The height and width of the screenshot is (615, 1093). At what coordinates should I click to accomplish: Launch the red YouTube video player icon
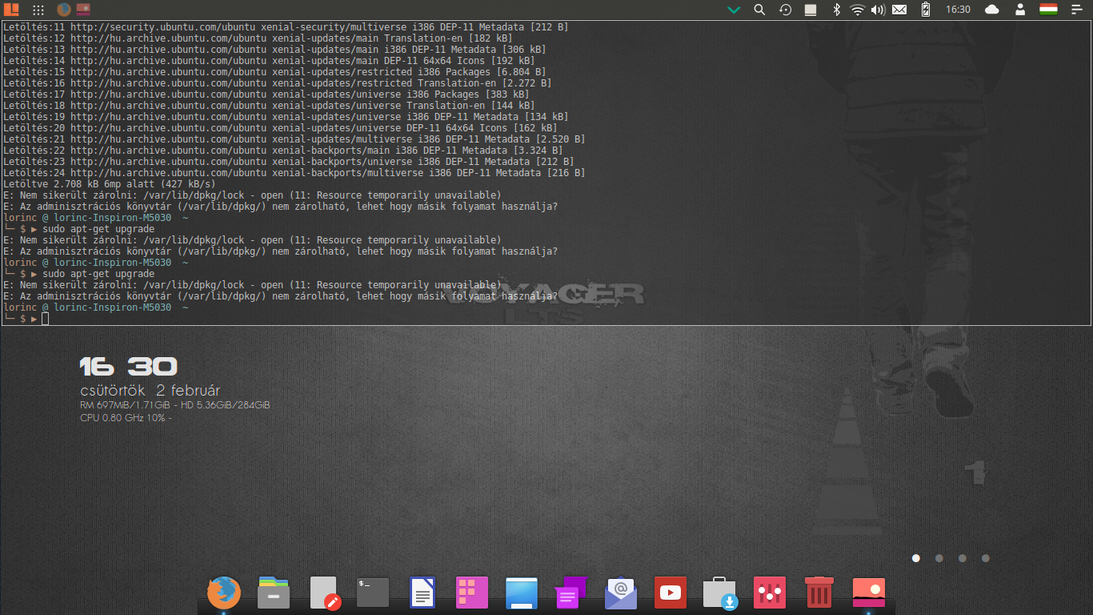click(670, 593)
